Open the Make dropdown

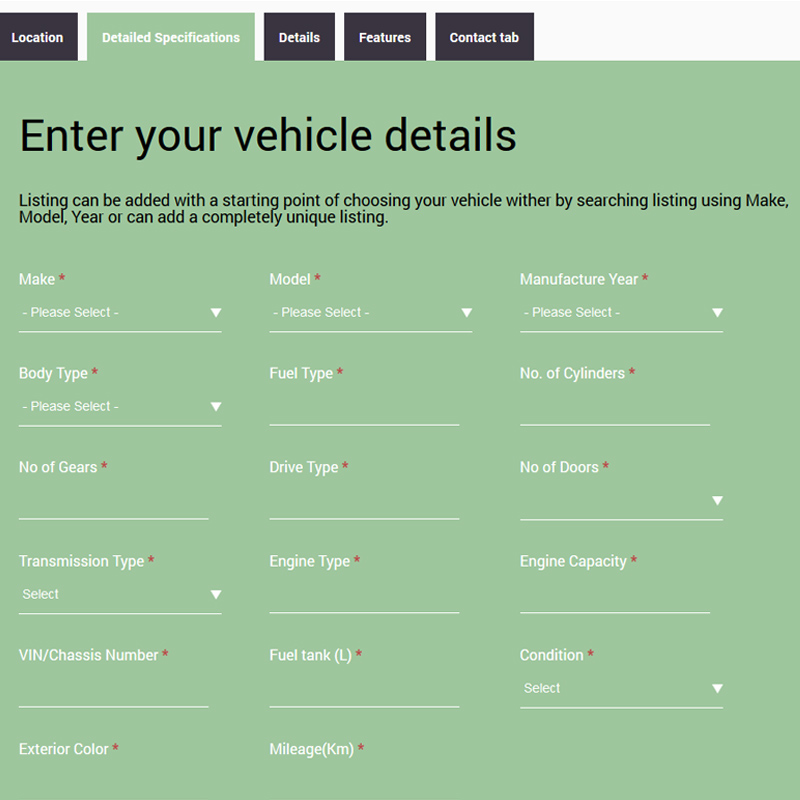coord(120,313)
